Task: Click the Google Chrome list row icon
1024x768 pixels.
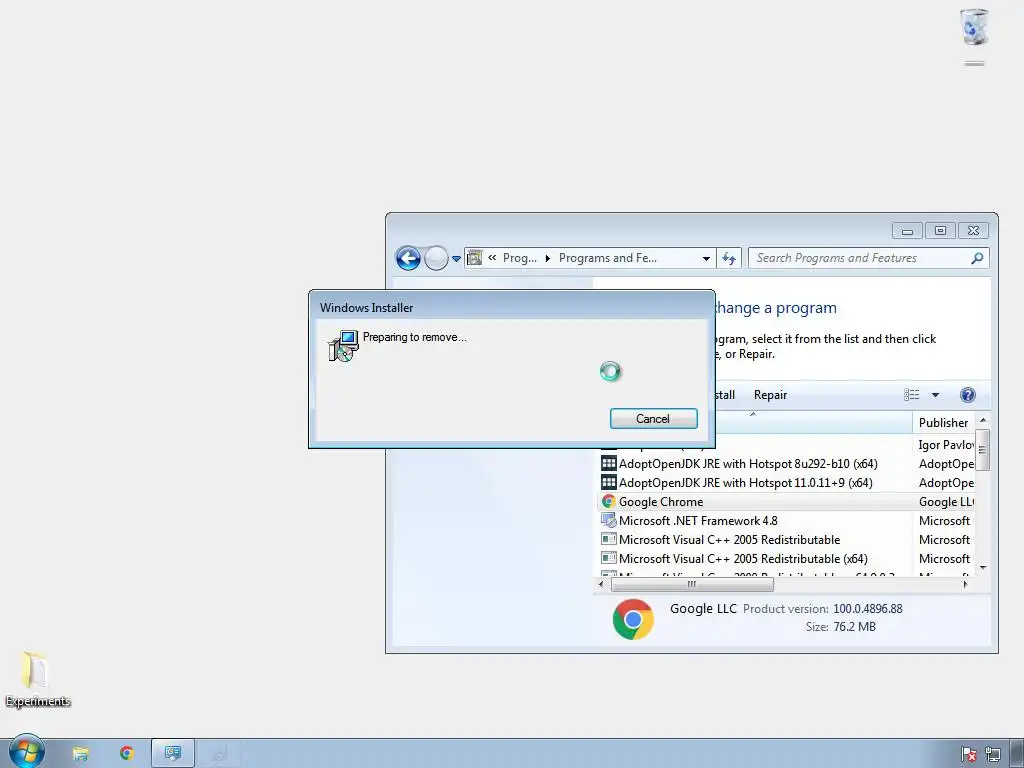Action: click(609, 501)
